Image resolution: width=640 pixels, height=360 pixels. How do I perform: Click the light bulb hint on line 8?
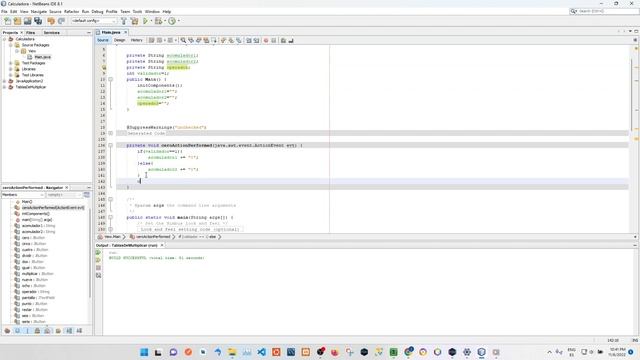(x=104, y=67)
